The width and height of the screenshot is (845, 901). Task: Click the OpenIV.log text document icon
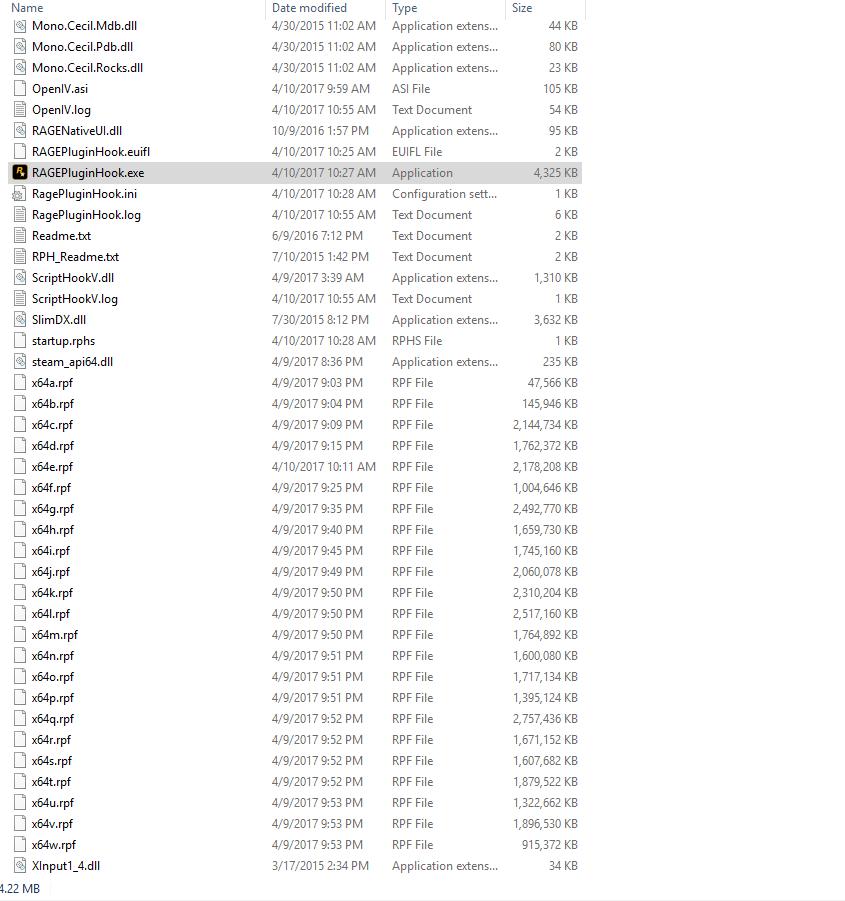[x=20, y=110]
